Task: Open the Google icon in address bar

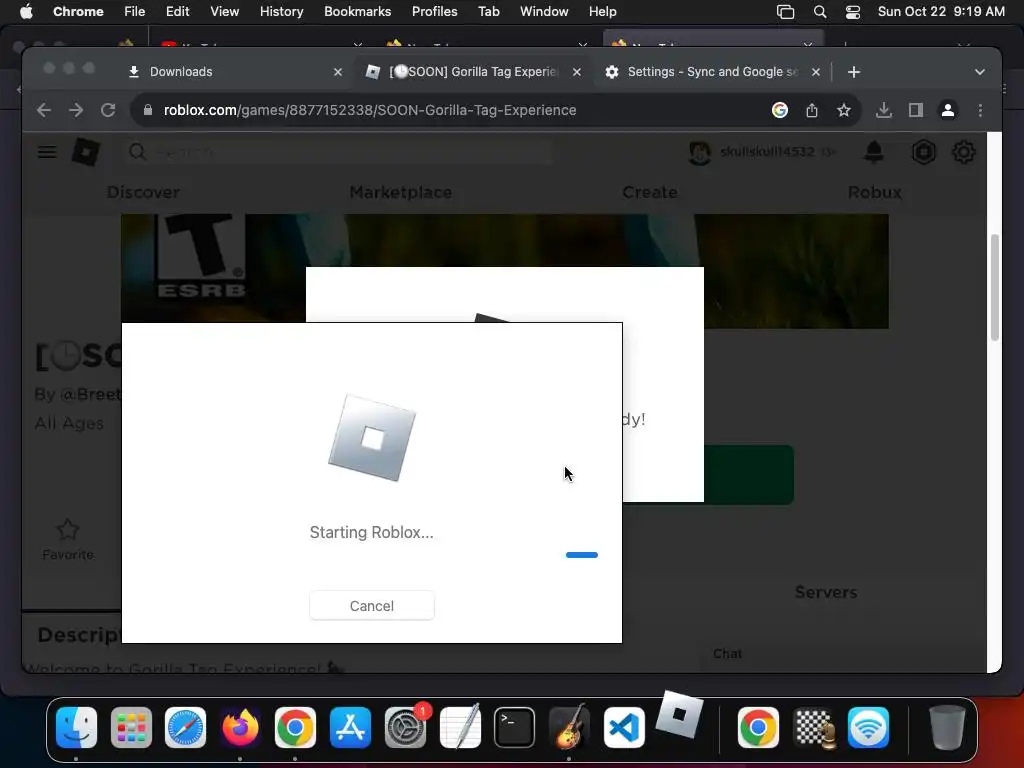Action: point(779,110)
